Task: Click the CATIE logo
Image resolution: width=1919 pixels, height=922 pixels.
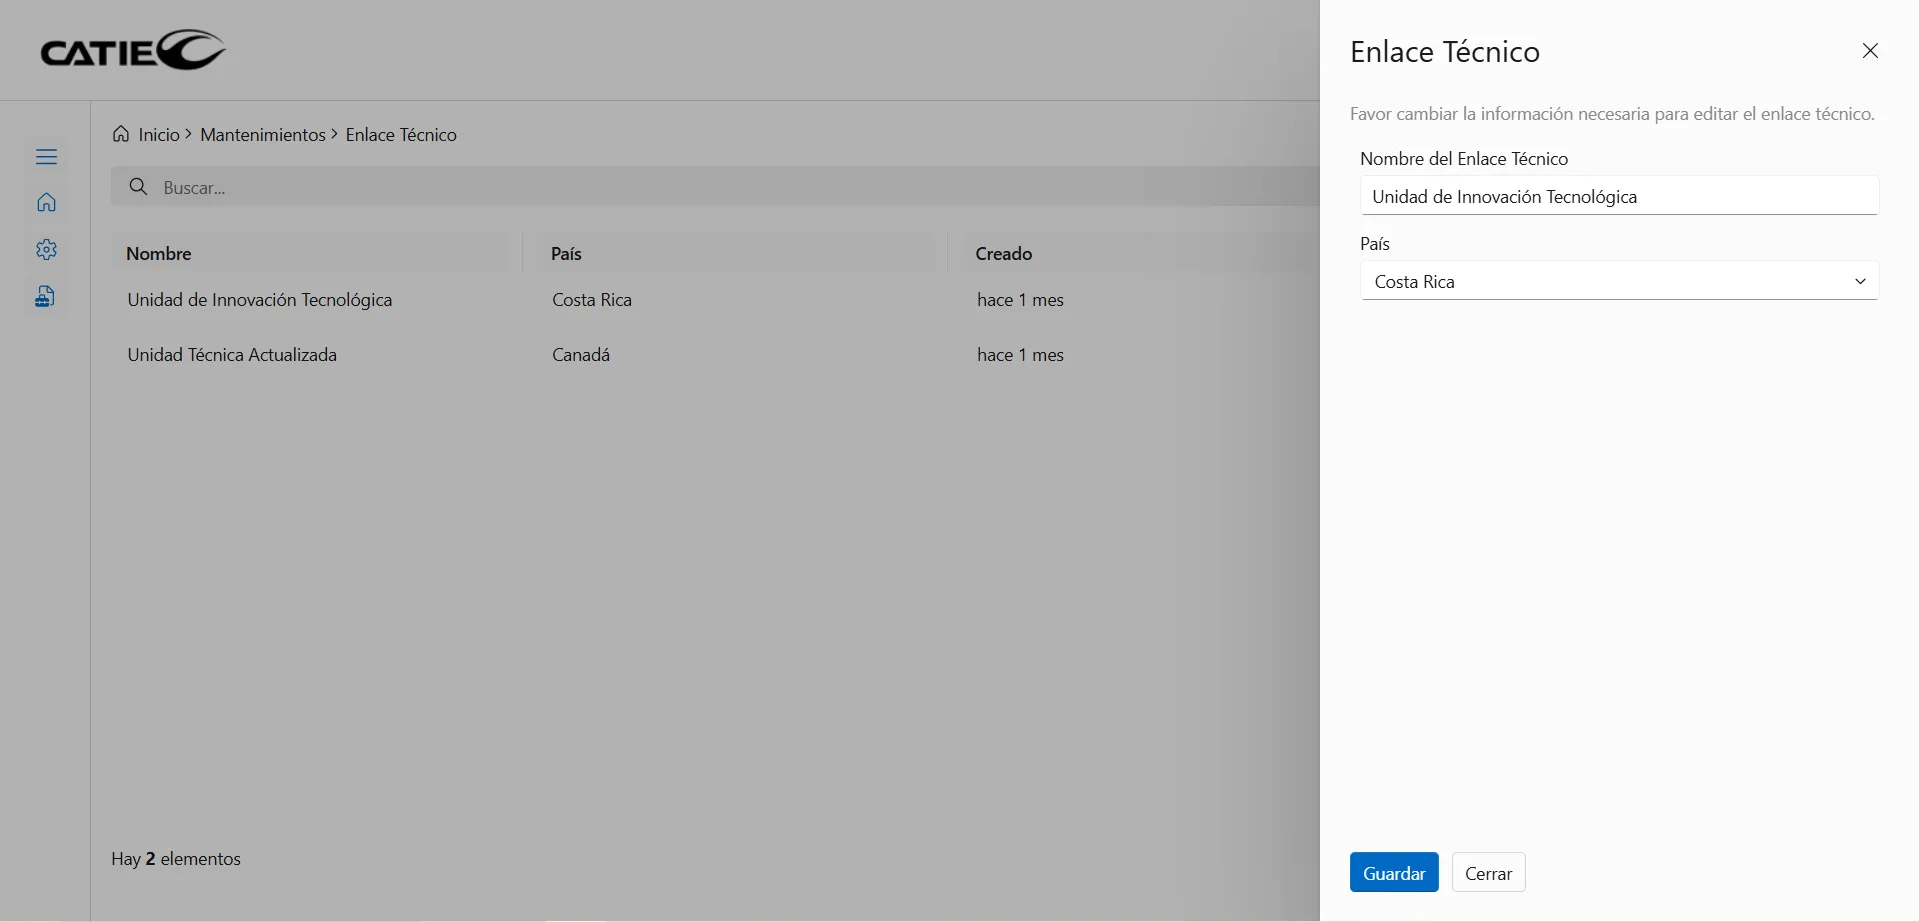Action: 133,50
